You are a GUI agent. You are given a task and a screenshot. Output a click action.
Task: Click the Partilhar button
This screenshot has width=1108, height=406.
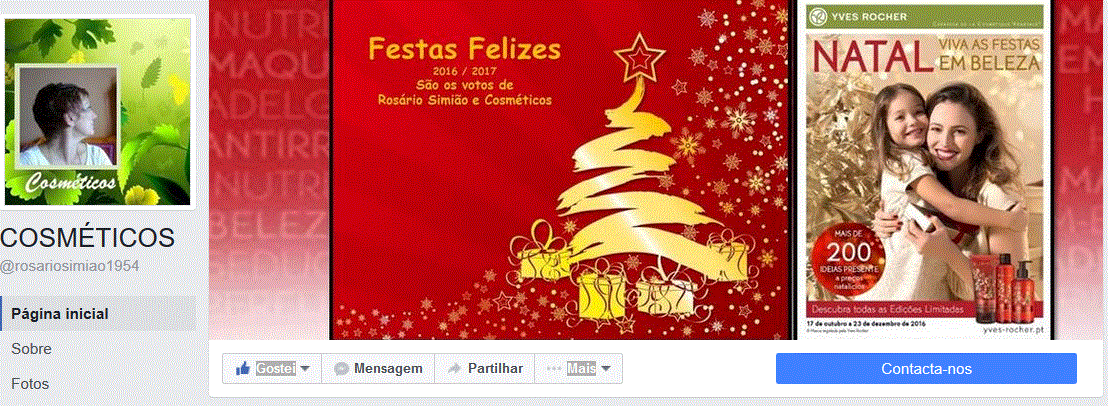click(485, 369)
